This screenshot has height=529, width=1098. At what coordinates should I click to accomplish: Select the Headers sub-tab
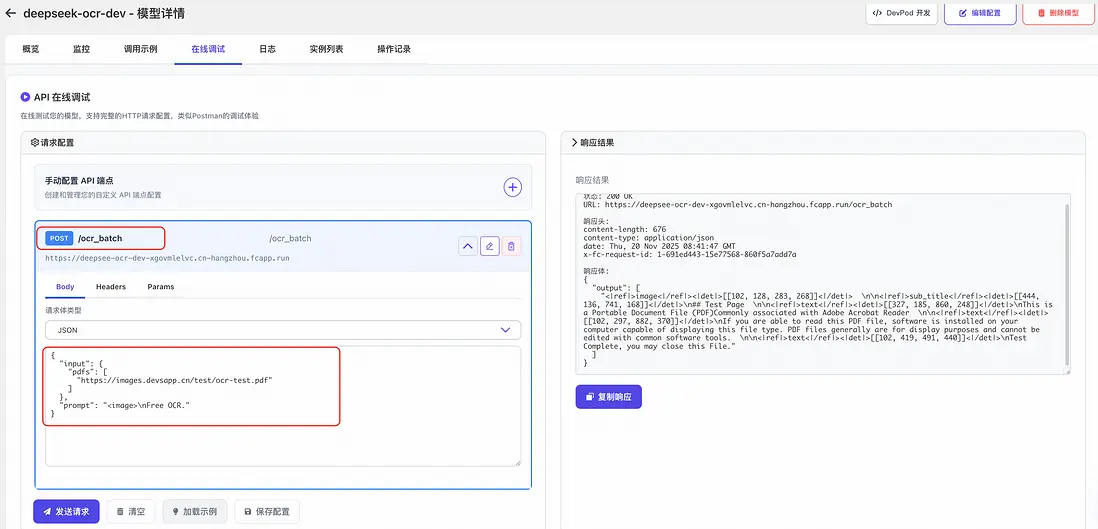click(111, 287)
